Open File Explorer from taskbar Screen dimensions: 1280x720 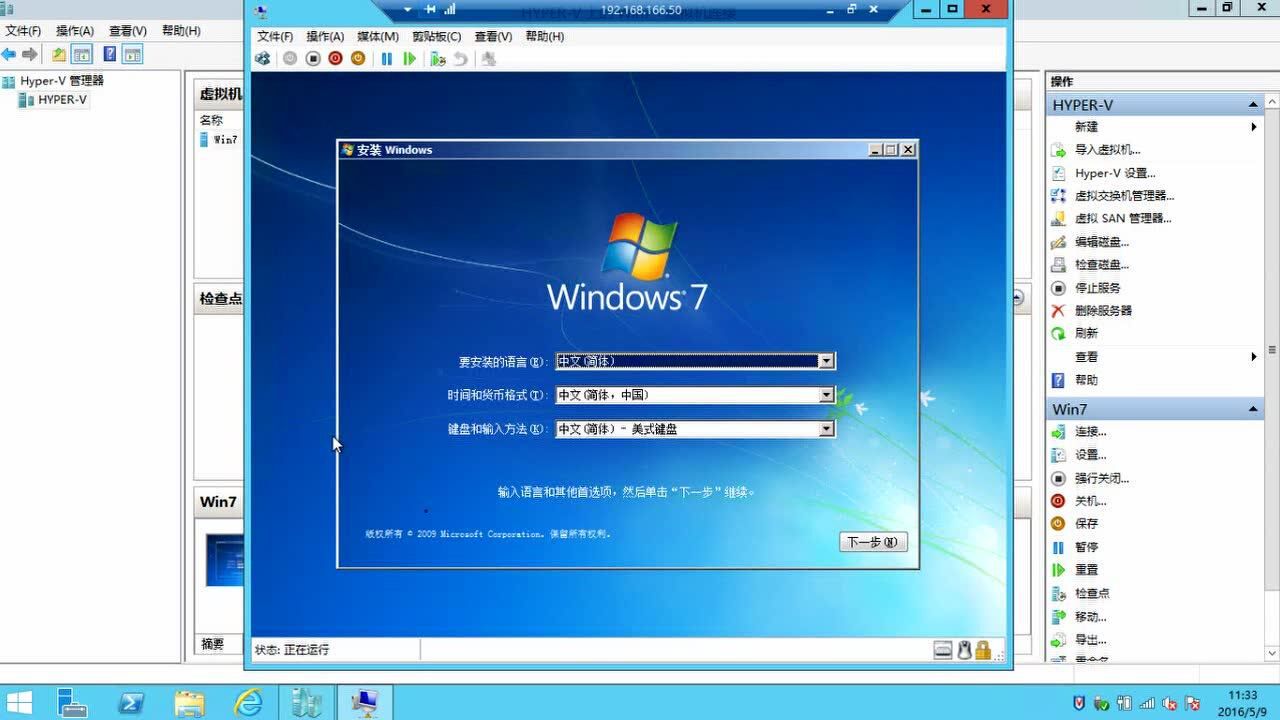[x=190, y=702]
